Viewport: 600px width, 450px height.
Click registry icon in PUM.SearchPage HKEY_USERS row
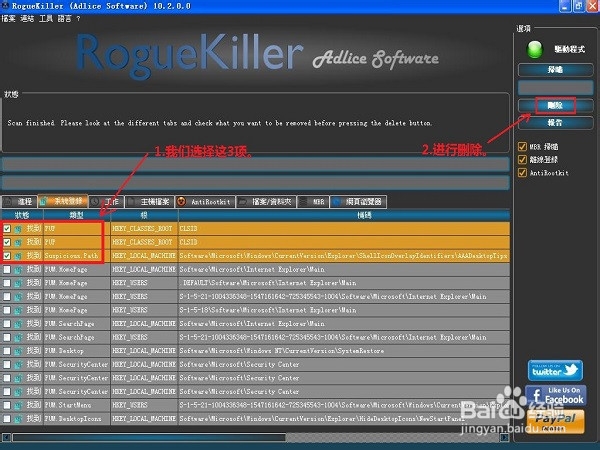tap(18, 338)
